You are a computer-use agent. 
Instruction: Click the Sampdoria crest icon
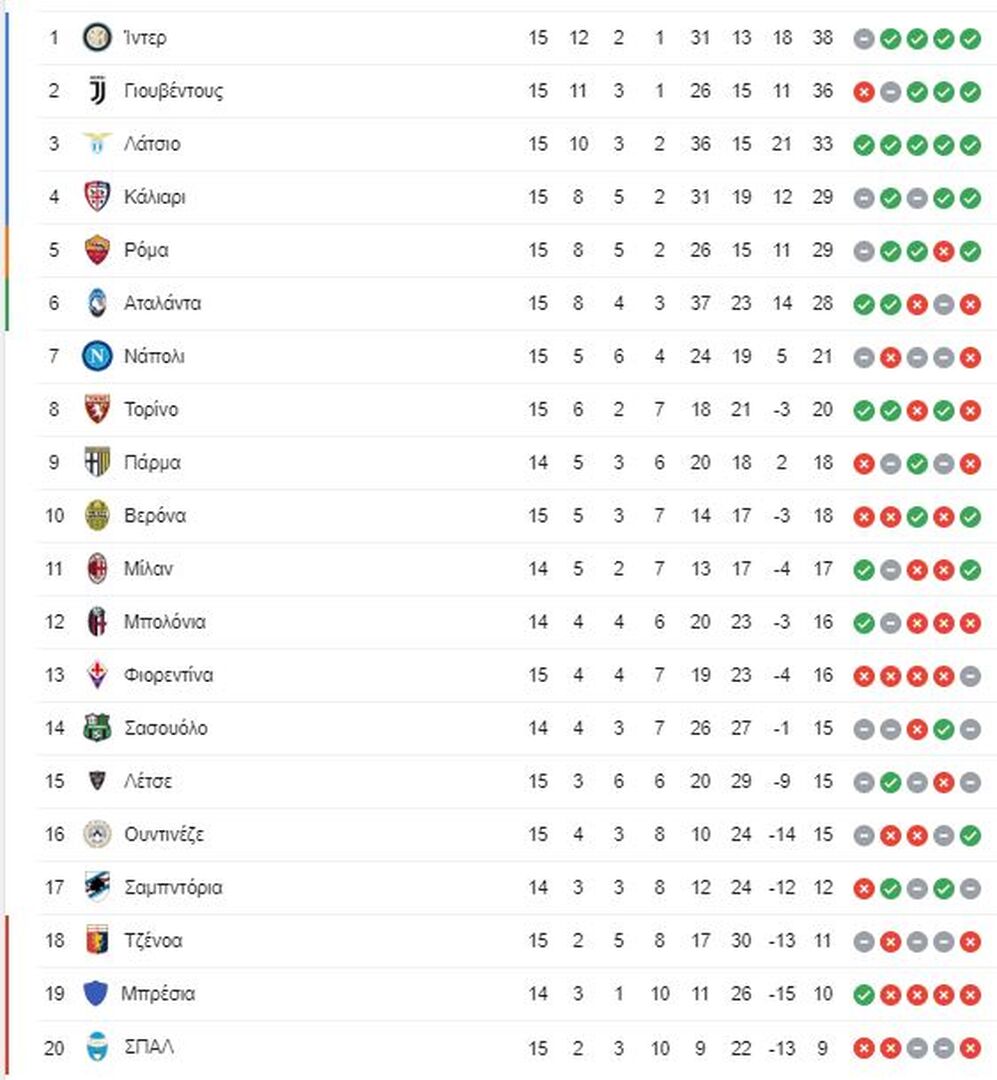pos(97,886)
